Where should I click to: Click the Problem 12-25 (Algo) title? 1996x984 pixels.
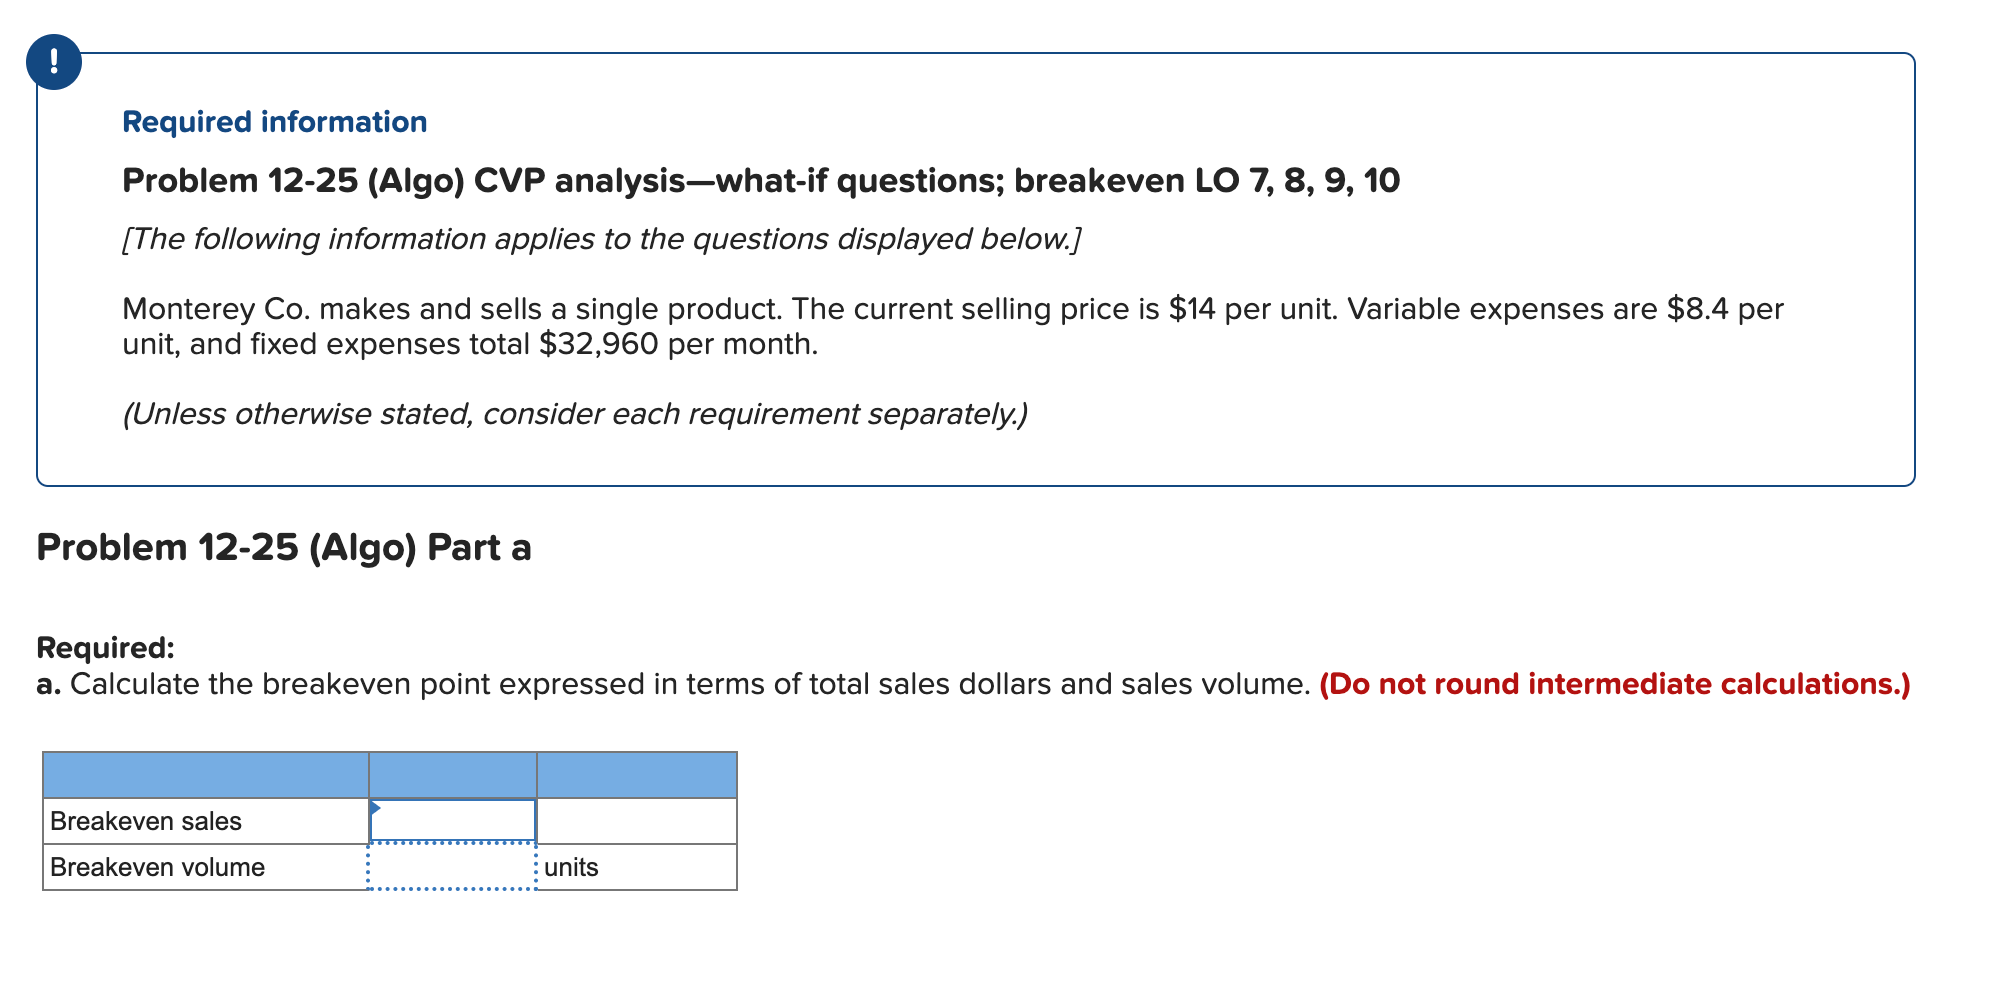click(x=761, y=180)
